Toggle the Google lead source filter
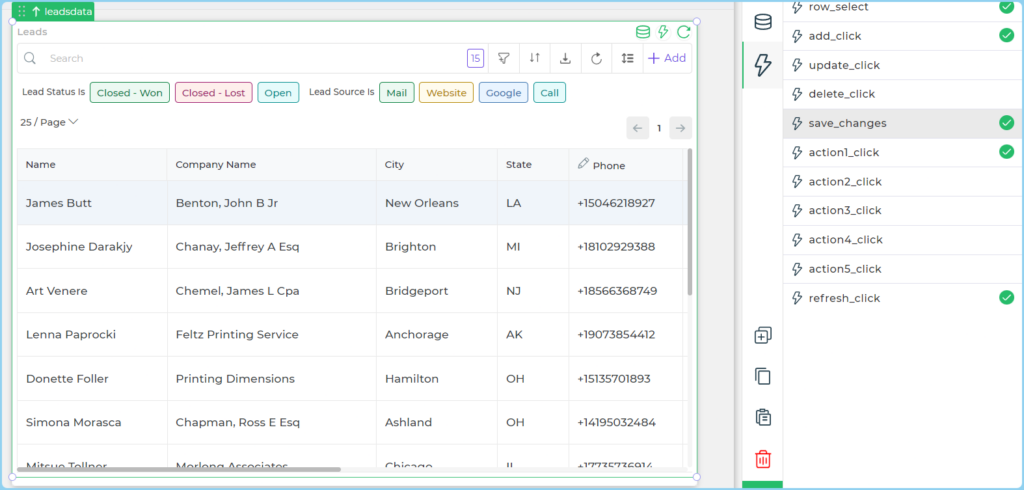This screenshot has width=1024, height=490. tap(503, 93)
